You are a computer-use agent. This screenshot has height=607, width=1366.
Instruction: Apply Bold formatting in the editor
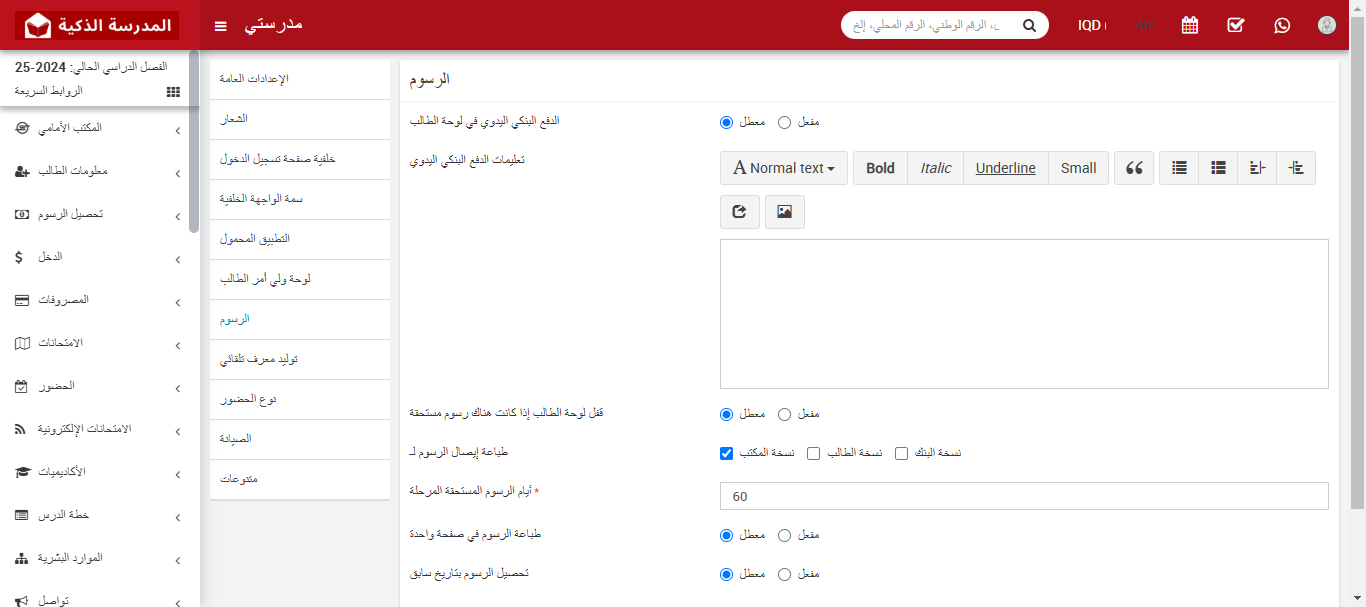tap(879, 167)
